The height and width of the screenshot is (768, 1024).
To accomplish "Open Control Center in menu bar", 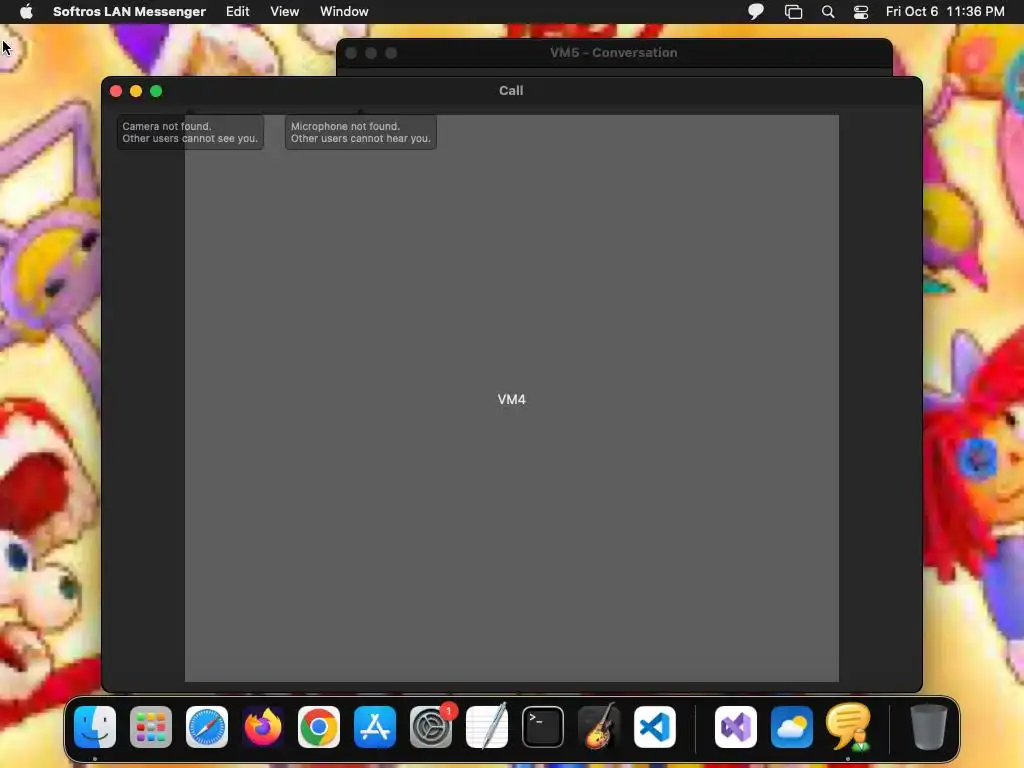I will (861, 11).
